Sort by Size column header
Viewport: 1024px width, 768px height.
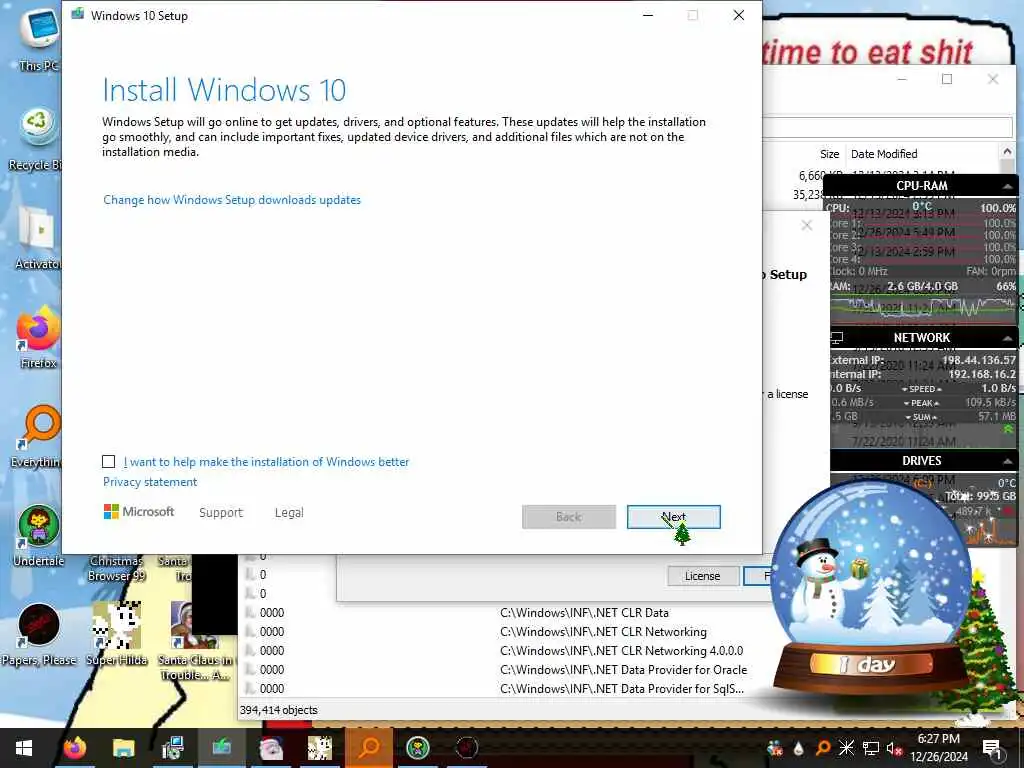click(x=829, y=154)
